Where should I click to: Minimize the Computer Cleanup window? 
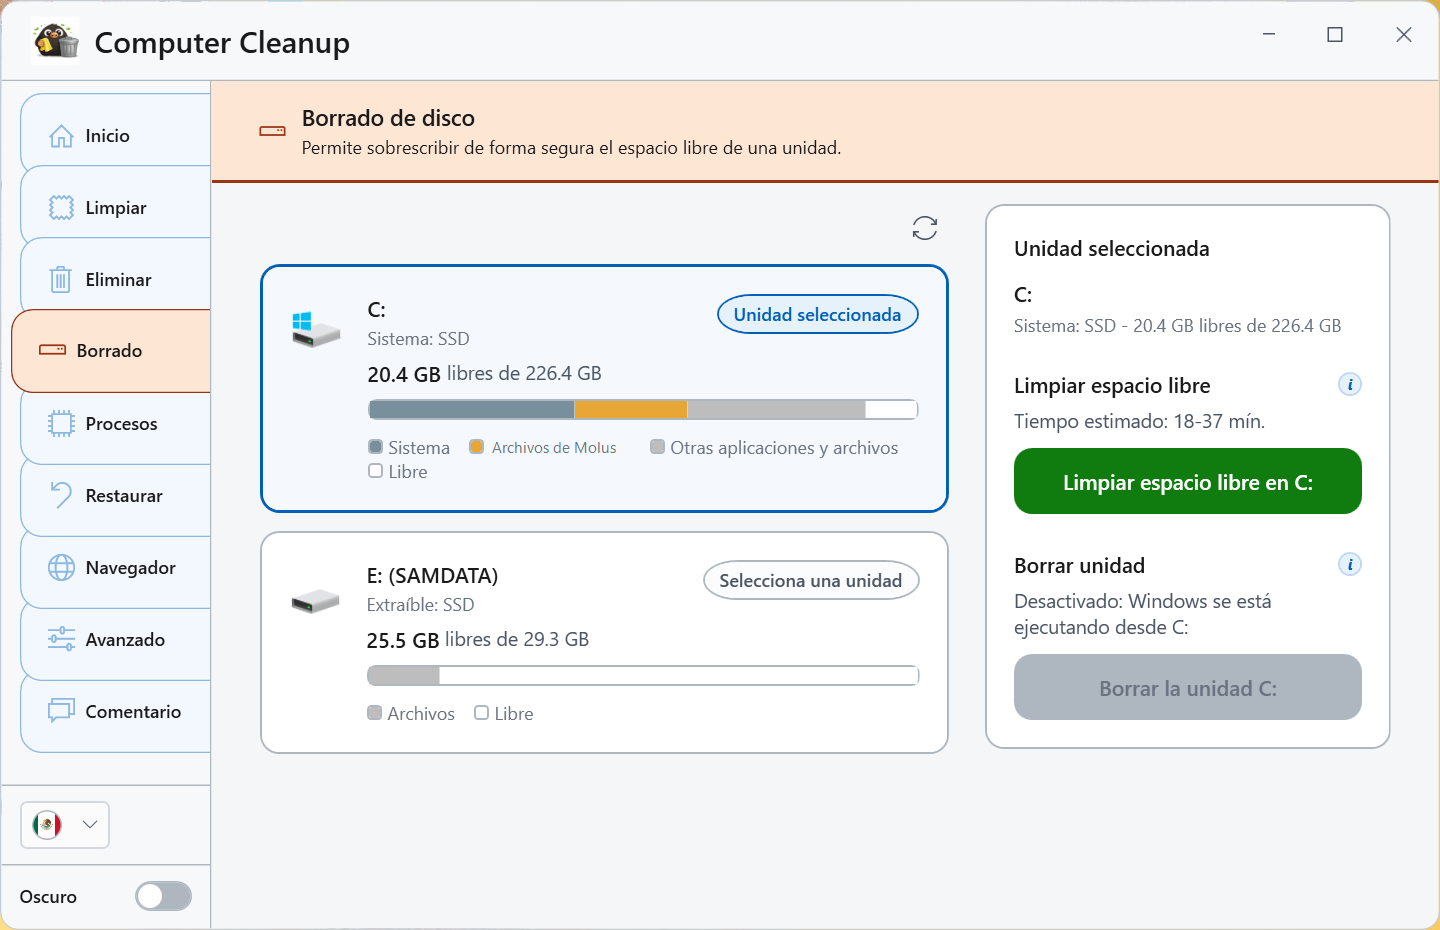1269,35
